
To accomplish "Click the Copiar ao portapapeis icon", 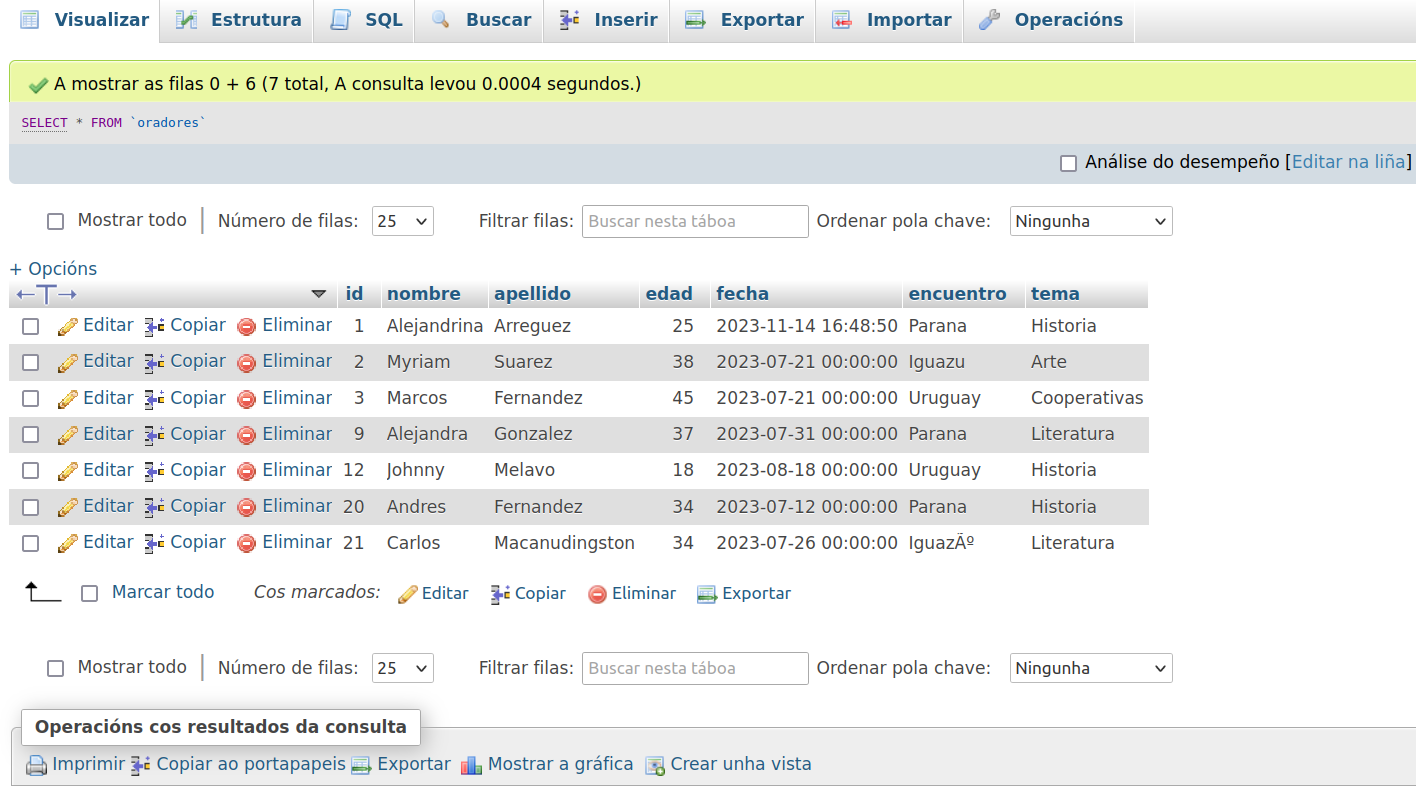I will point(141,765).
